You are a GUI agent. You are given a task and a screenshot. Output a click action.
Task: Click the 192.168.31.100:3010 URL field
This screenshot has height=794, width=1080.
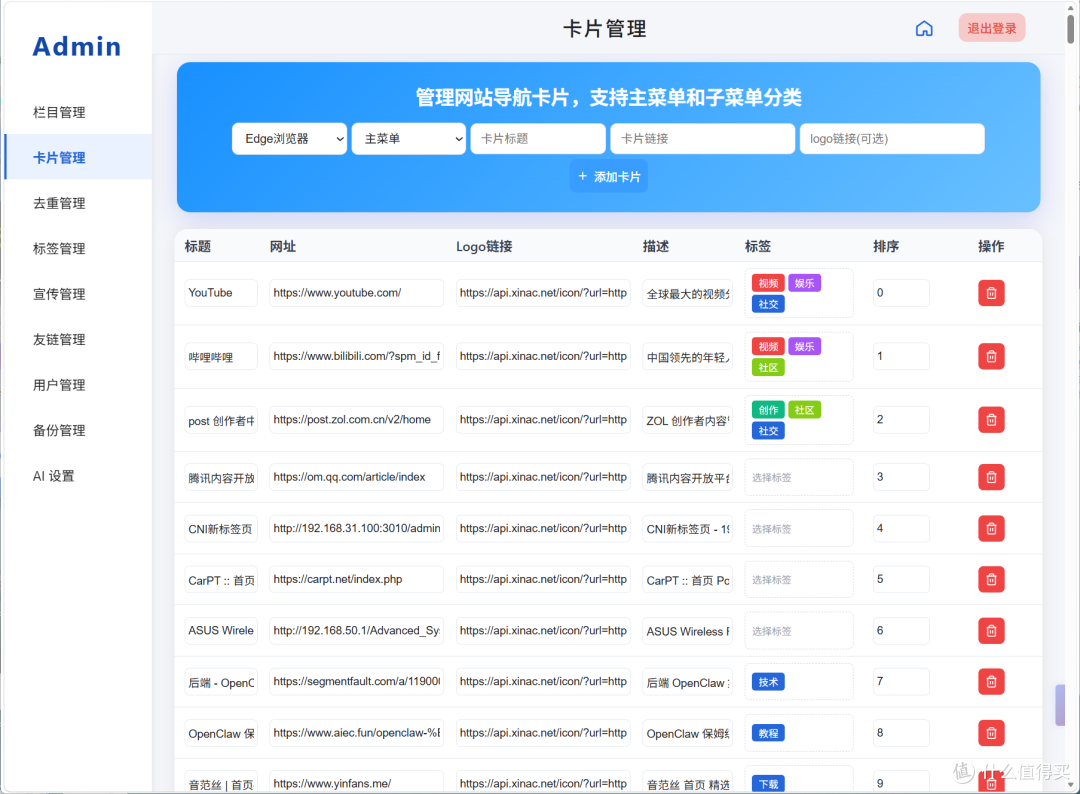pyautogui.click(x=357, y=528)
